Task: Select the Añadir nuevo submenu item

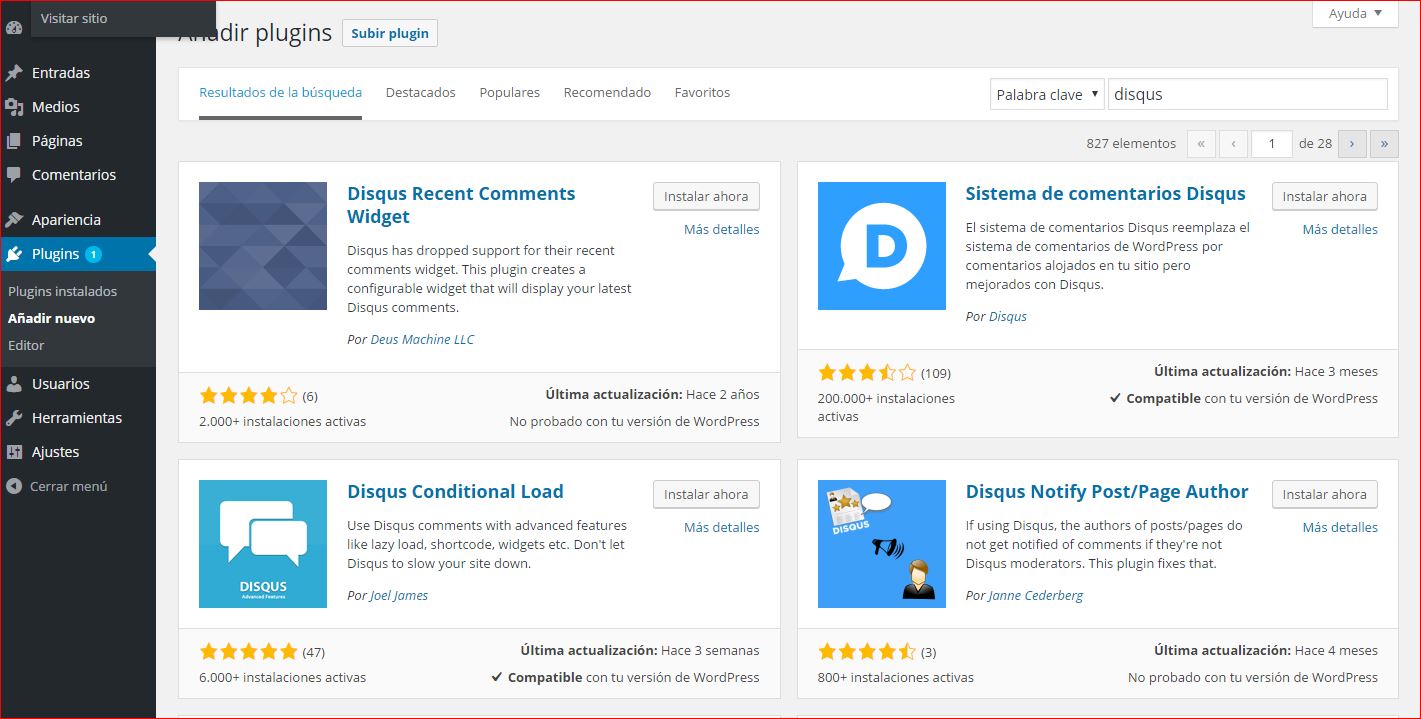Action: [51, 318]
